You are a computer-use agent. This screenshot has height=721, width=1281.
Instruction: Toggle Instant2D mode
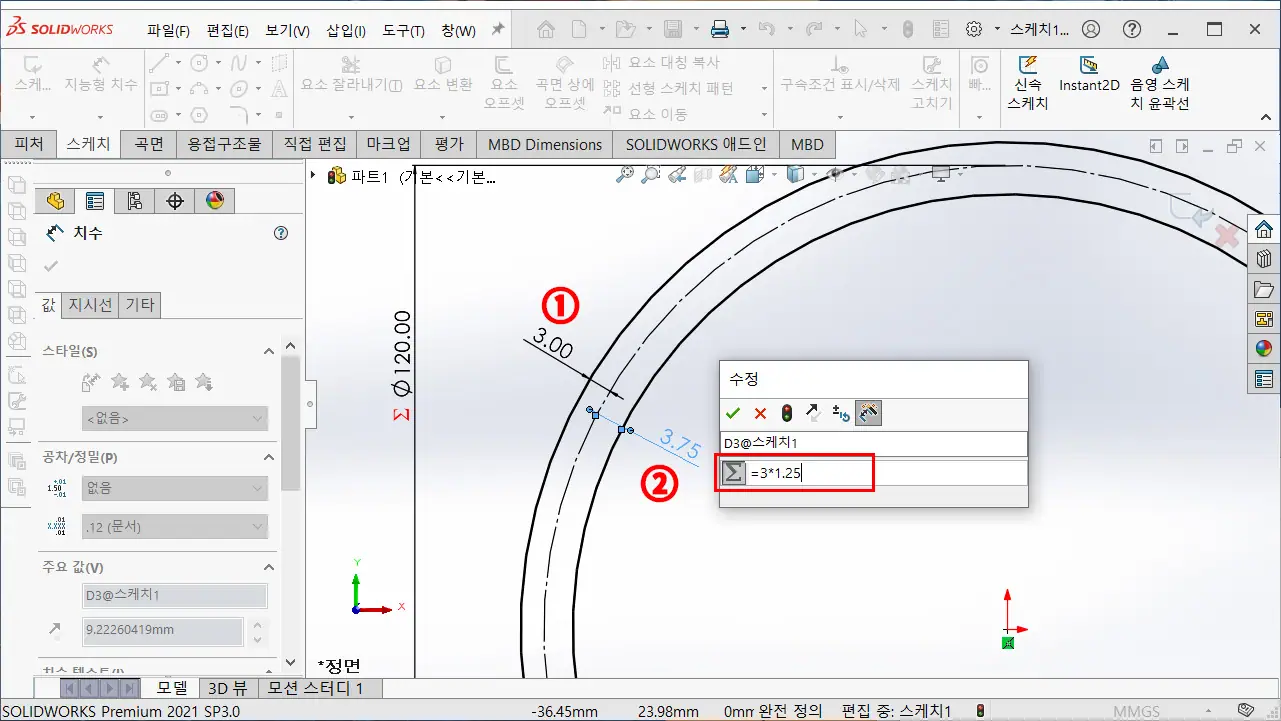pos(1089,75)
